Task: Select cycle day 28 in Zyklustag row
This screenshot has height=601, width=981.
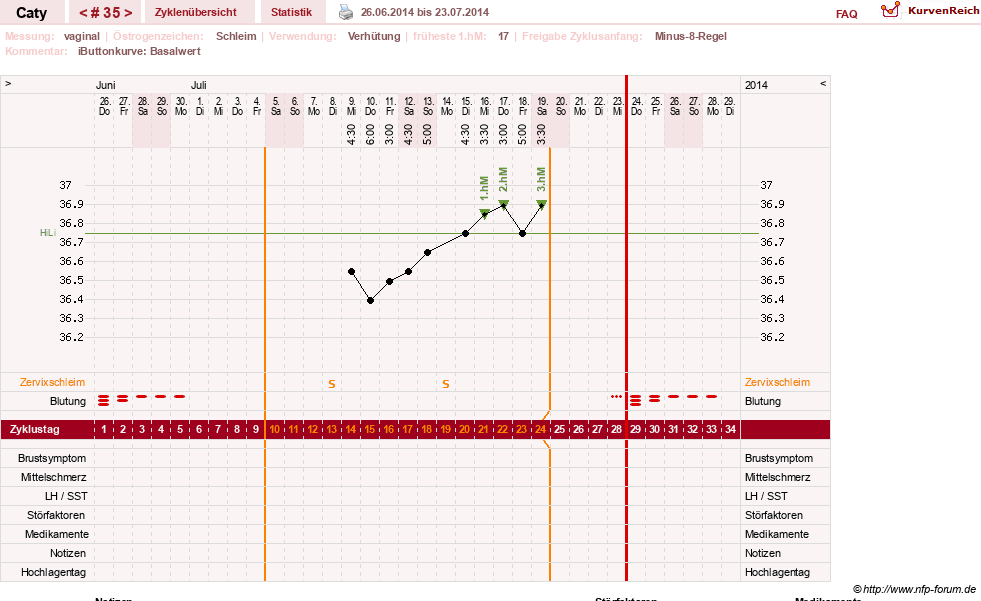Action: coord(616,430)
